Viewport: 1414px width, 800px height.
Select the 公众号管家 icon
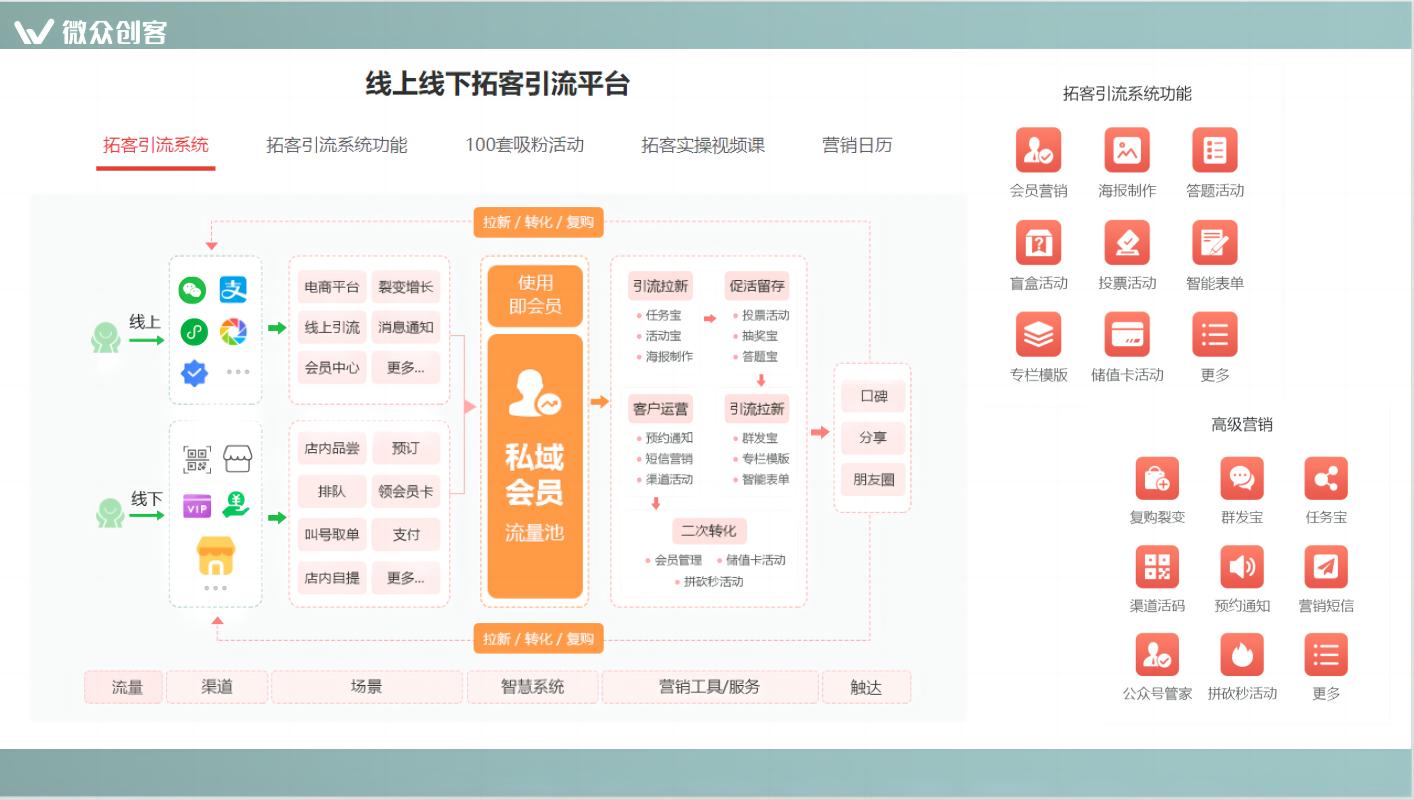click(x=1157, y=655)
